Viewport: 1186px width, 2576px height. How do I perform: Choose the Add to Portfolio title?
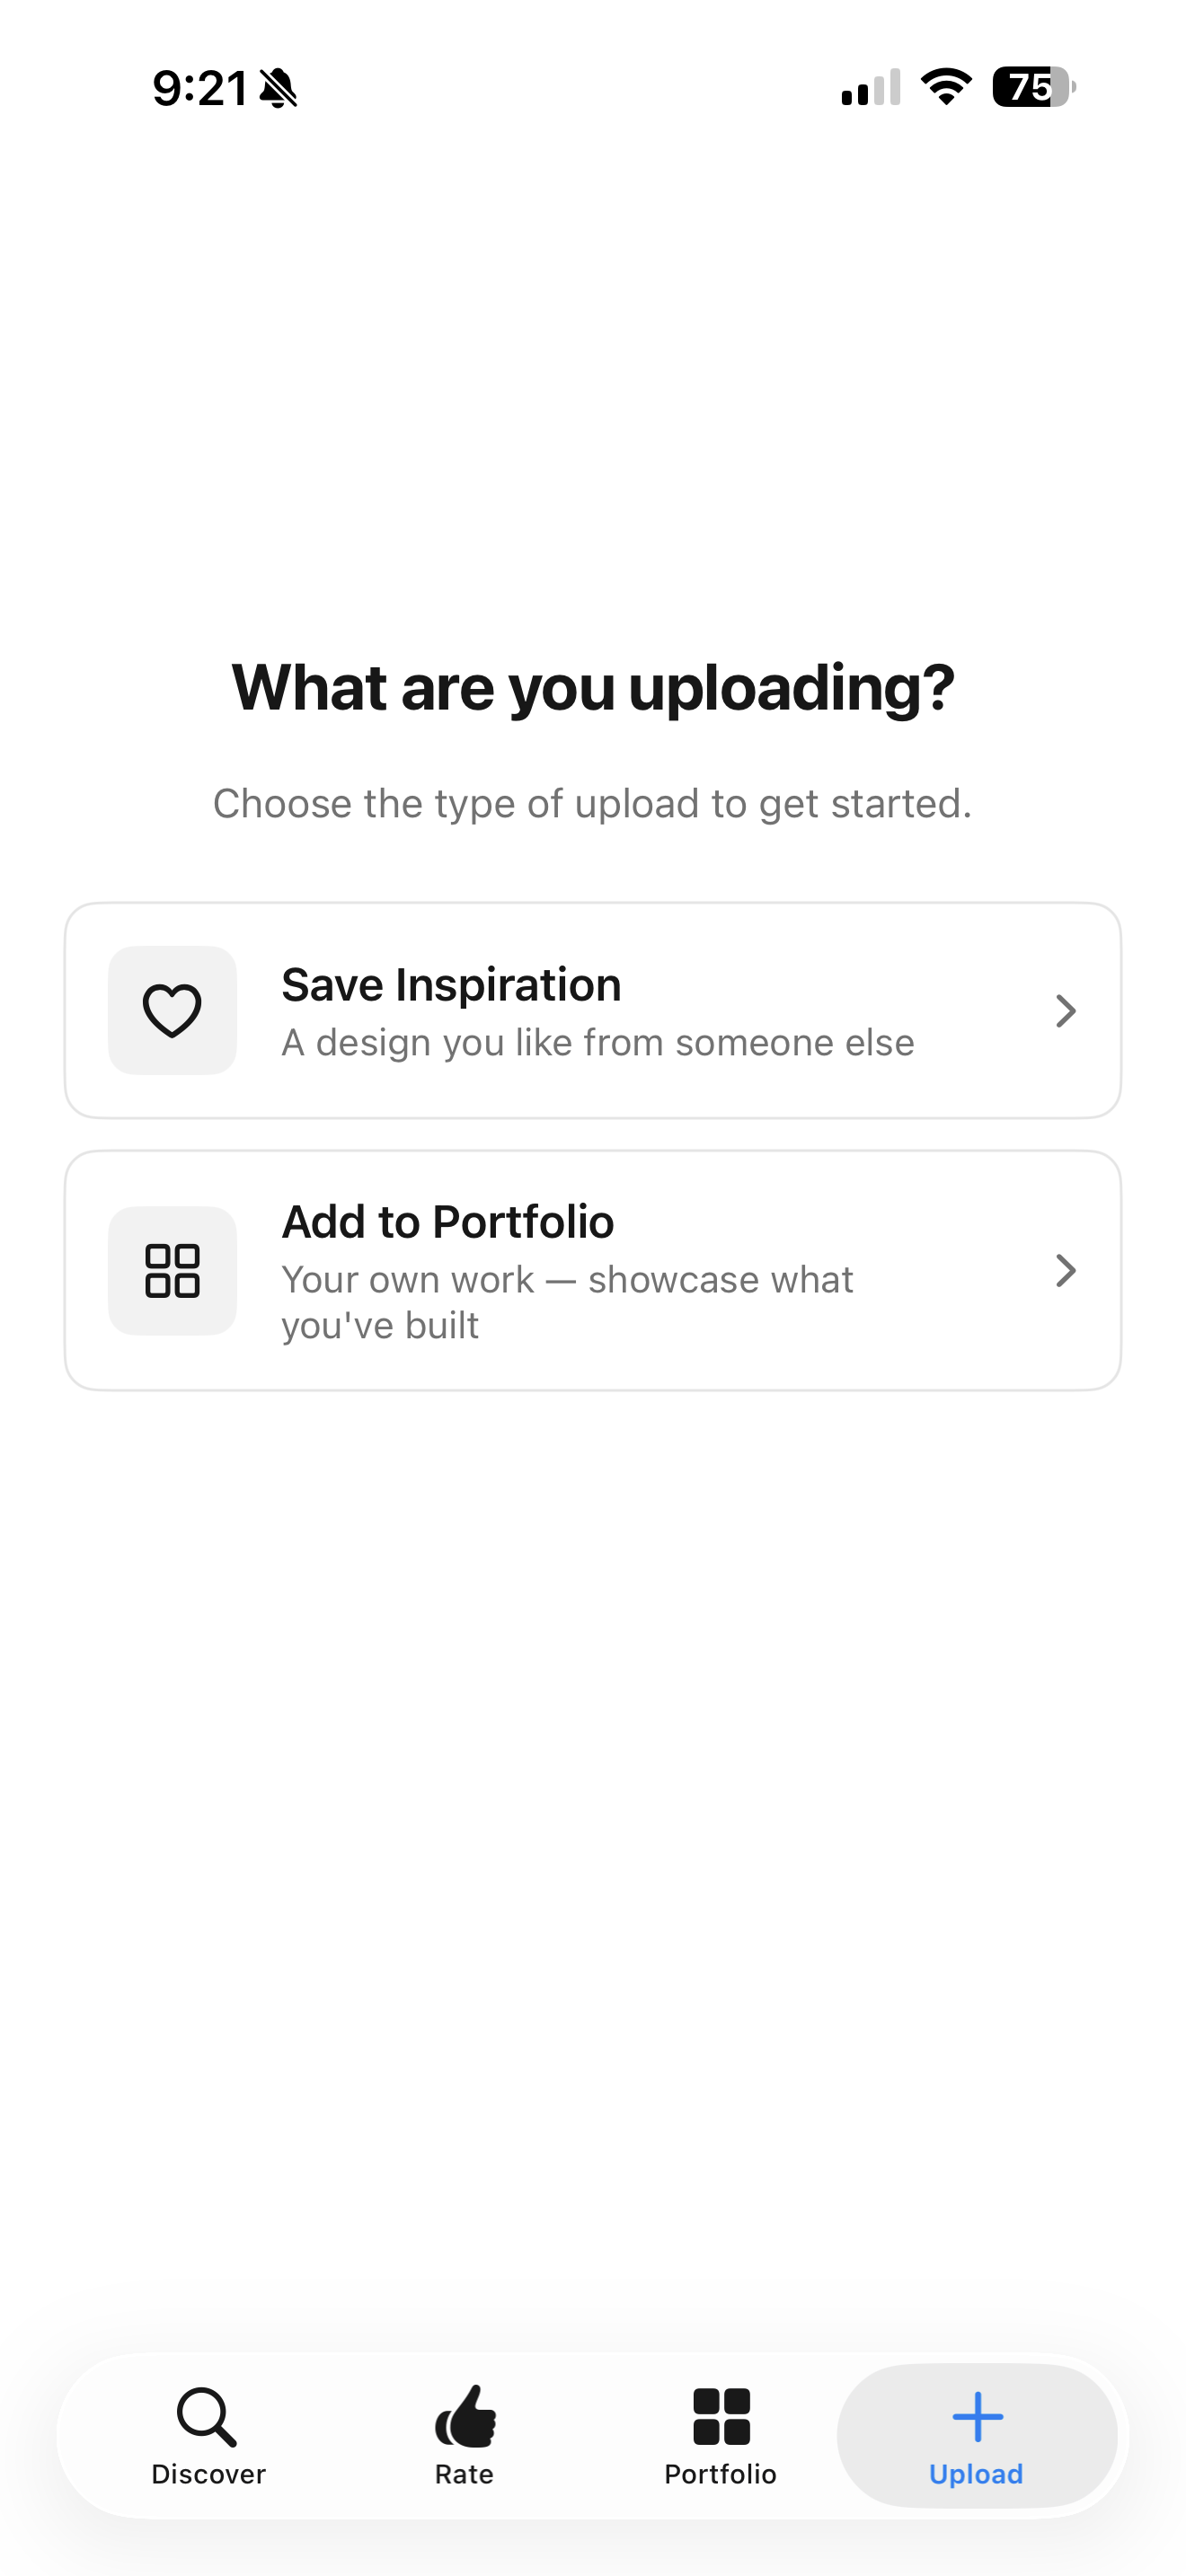[x=447, y=1222]
